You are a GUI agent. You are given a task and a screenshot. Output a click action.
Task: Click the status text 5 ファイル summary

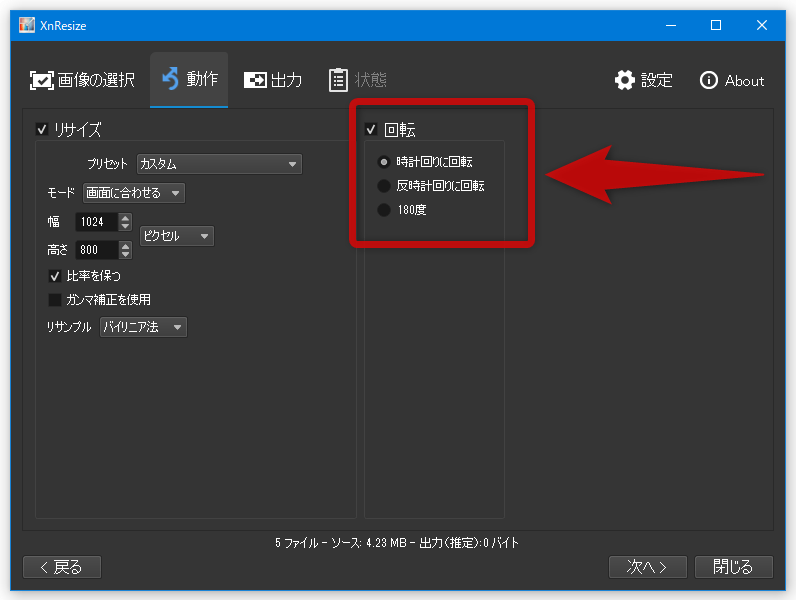click(397, 543)
